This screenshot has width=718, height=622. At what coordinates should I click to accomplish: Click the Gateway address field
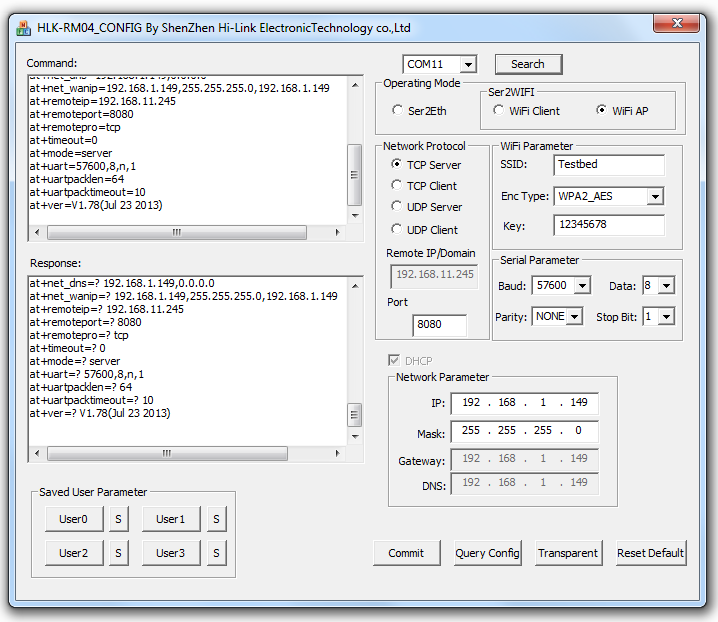[524, 459]
